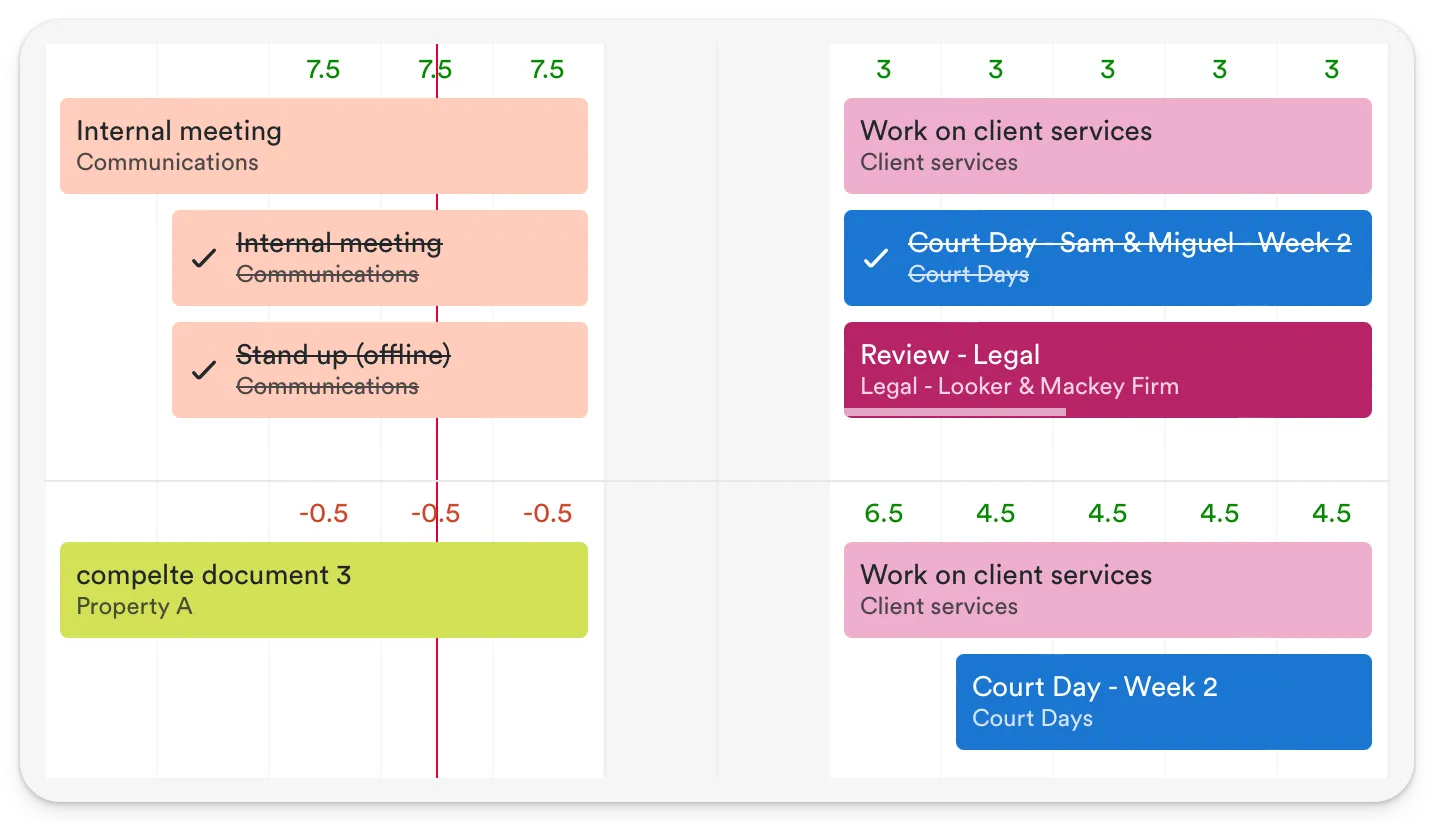
Task: Open the Court Day - Week 2 card
Action: pos(1163,701)
